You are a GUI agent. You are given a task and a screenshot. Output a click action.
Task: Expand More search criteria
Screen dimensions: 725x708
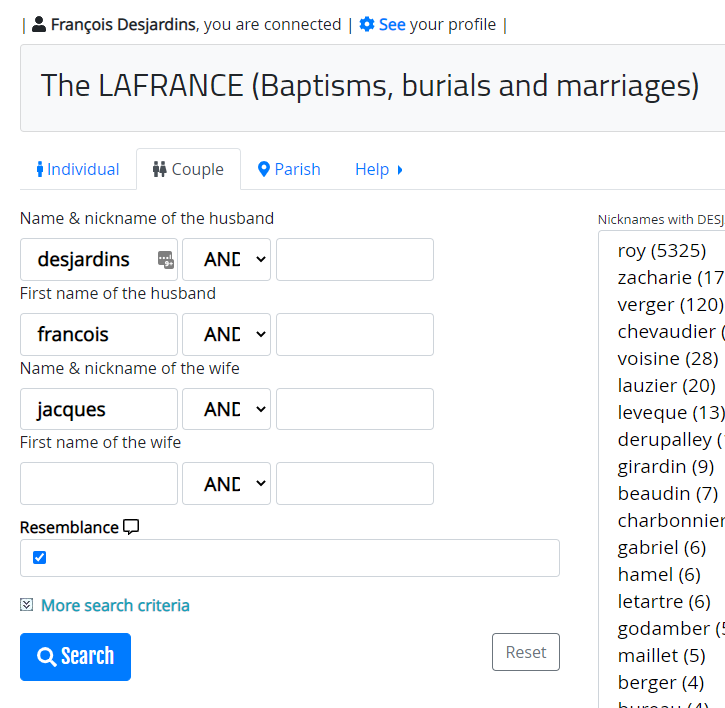115,605
